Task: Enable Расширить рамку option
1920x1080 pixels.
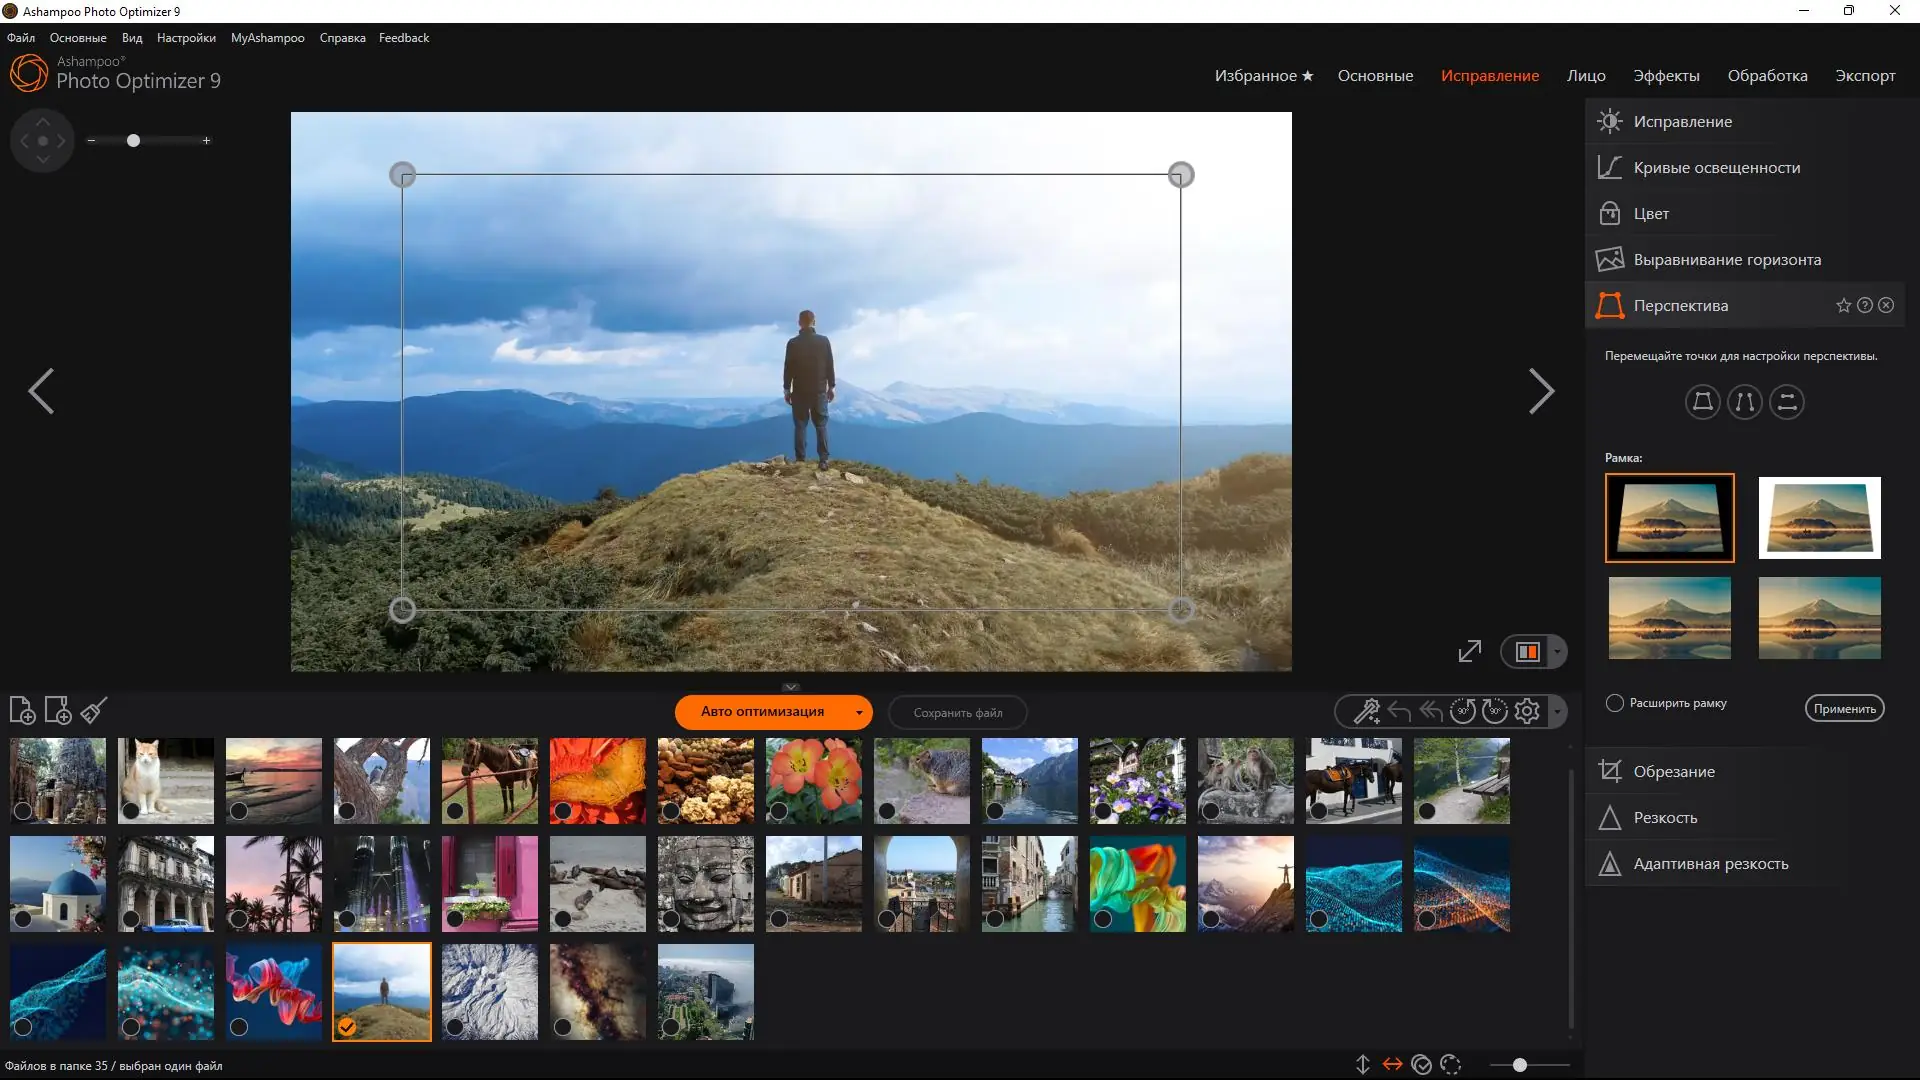Action: [x=1615, y=703]
